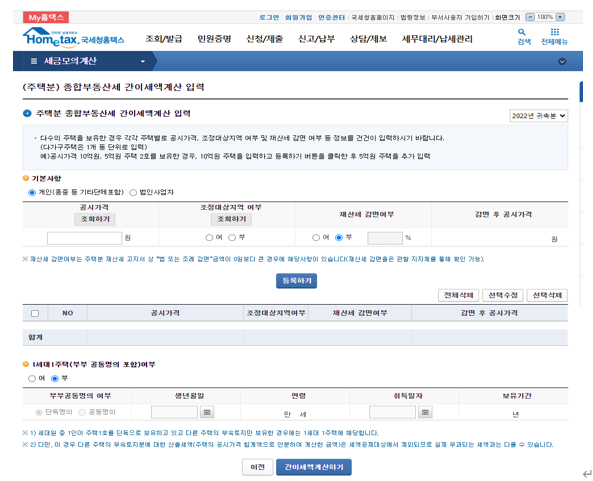The width and height of the screenshot is (593, 481).
Task: Choose 부 for 조정대상지역 여부
Action: (232, 237)
